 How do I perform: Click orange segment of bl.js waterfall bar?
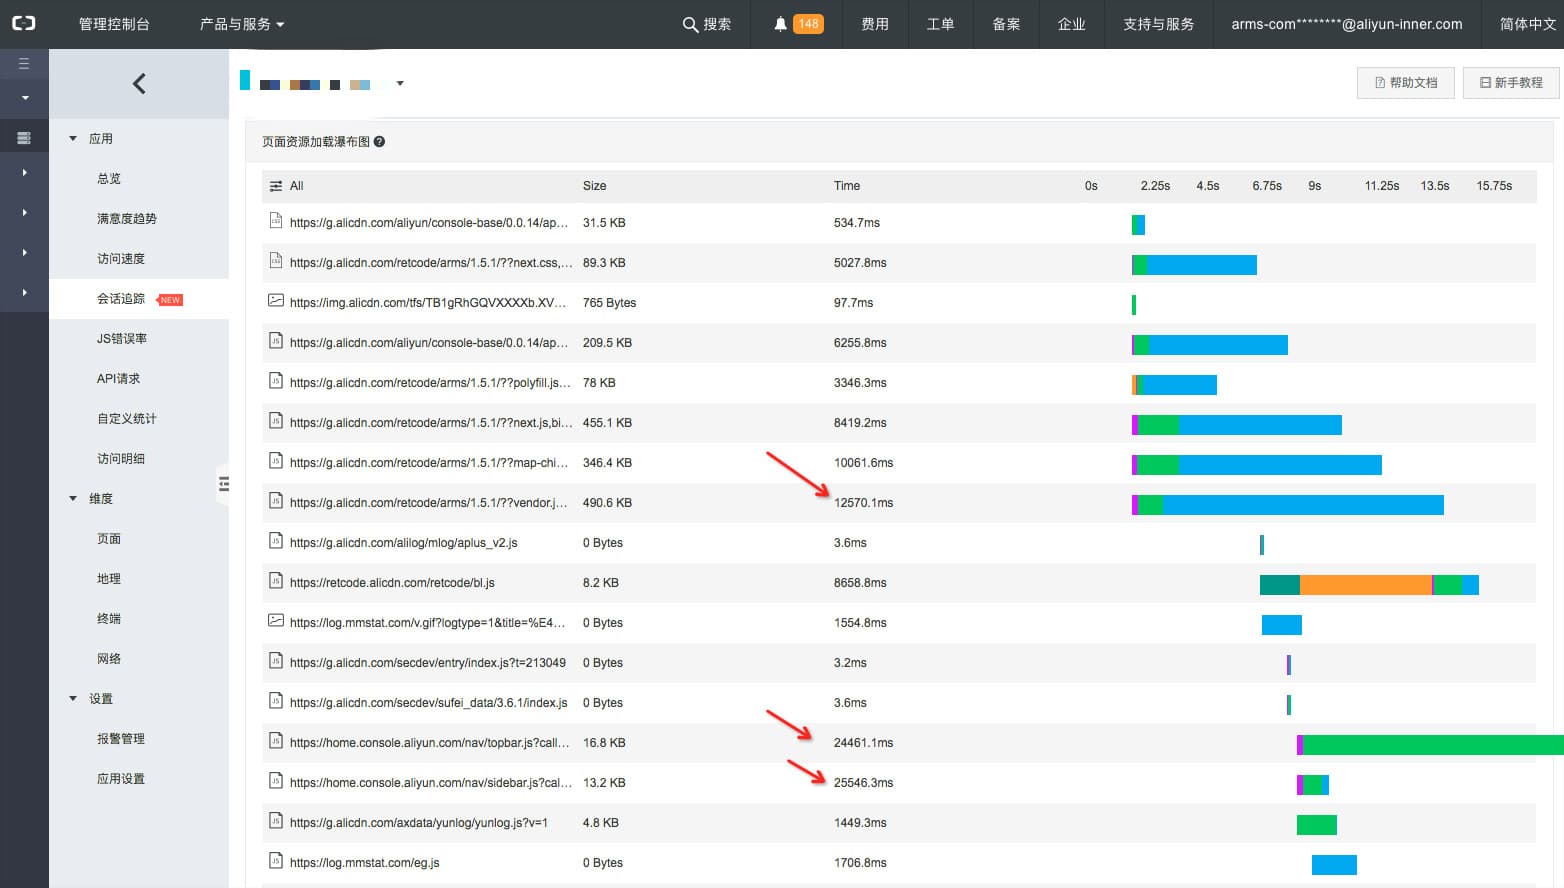(1366, 585)
